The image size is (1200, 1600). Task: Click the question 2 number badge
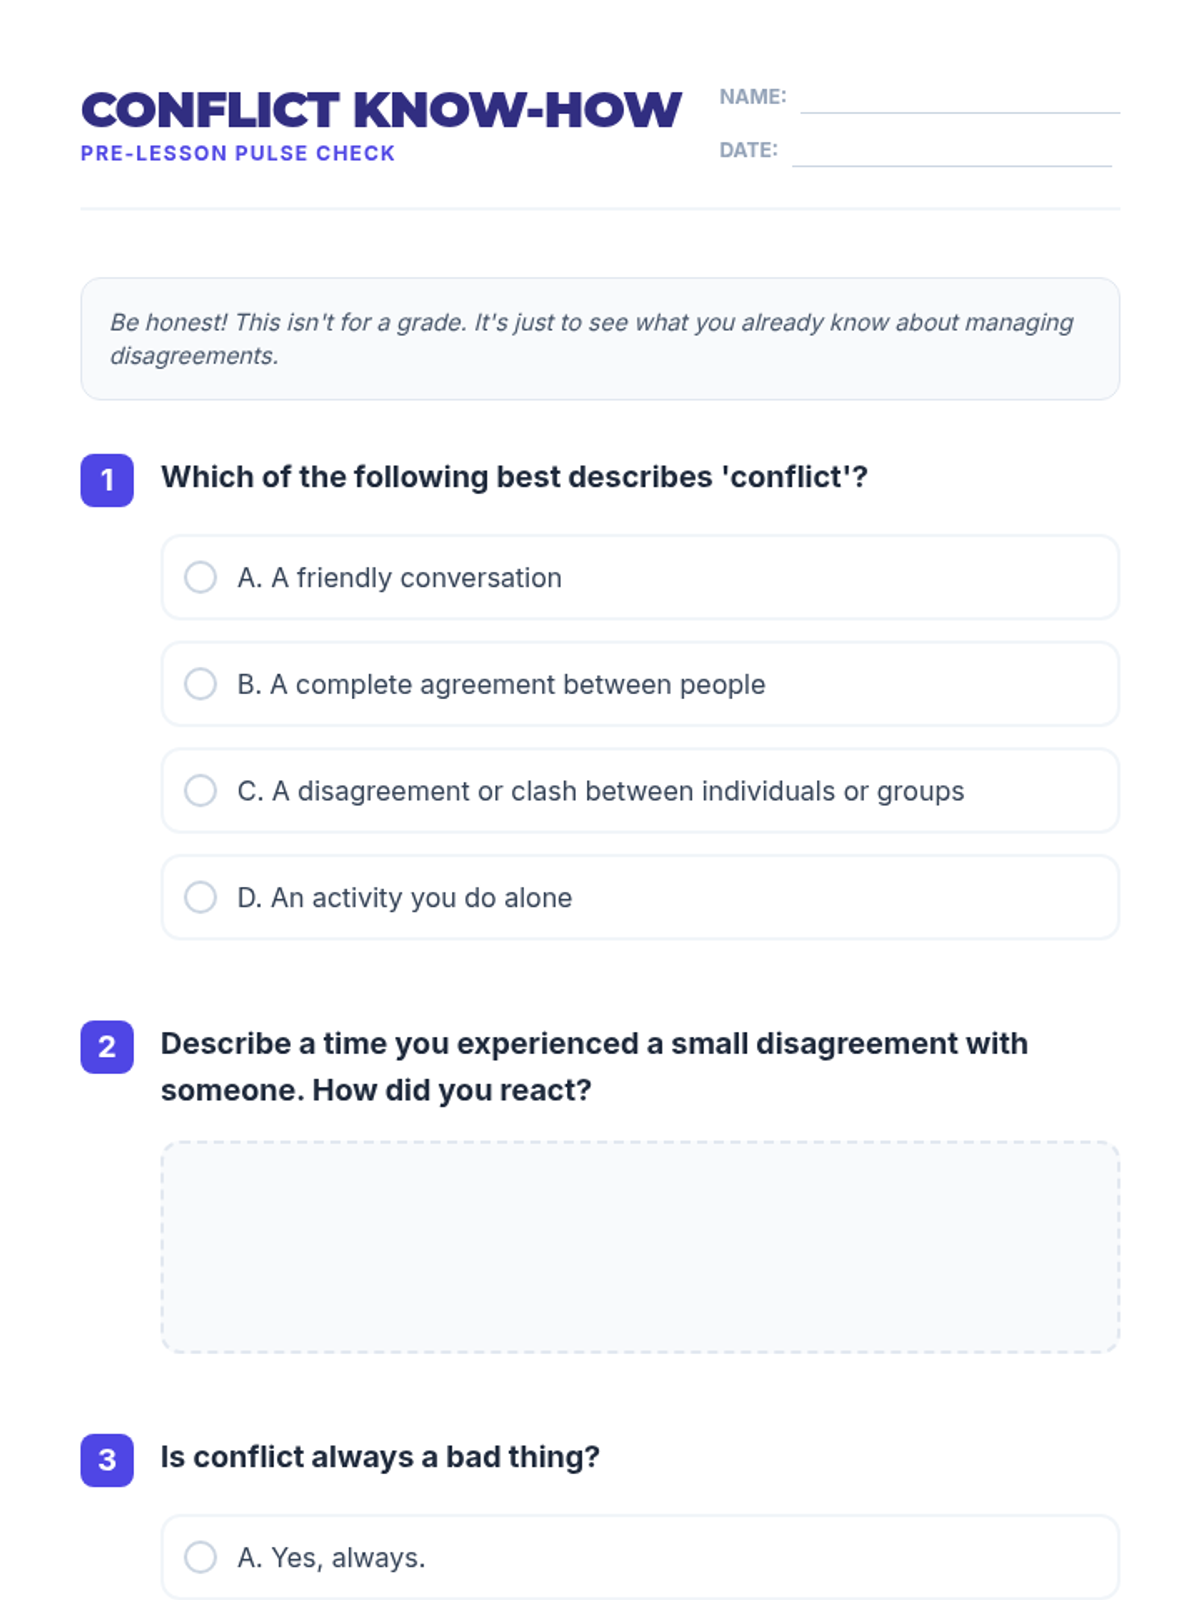[x=107, y=1047]
